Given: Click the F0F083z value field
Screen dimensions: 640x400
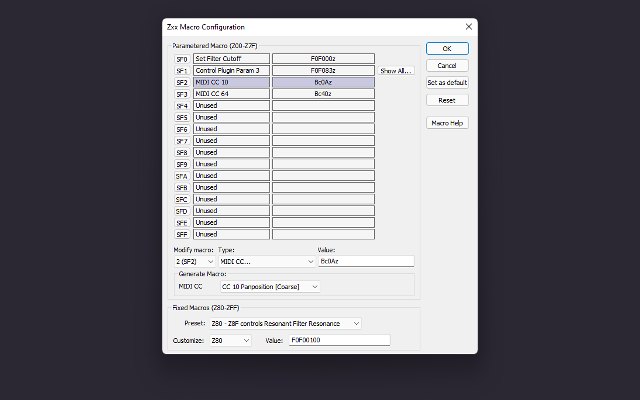Looking at the screenshot, I should [x=323, y=70].
